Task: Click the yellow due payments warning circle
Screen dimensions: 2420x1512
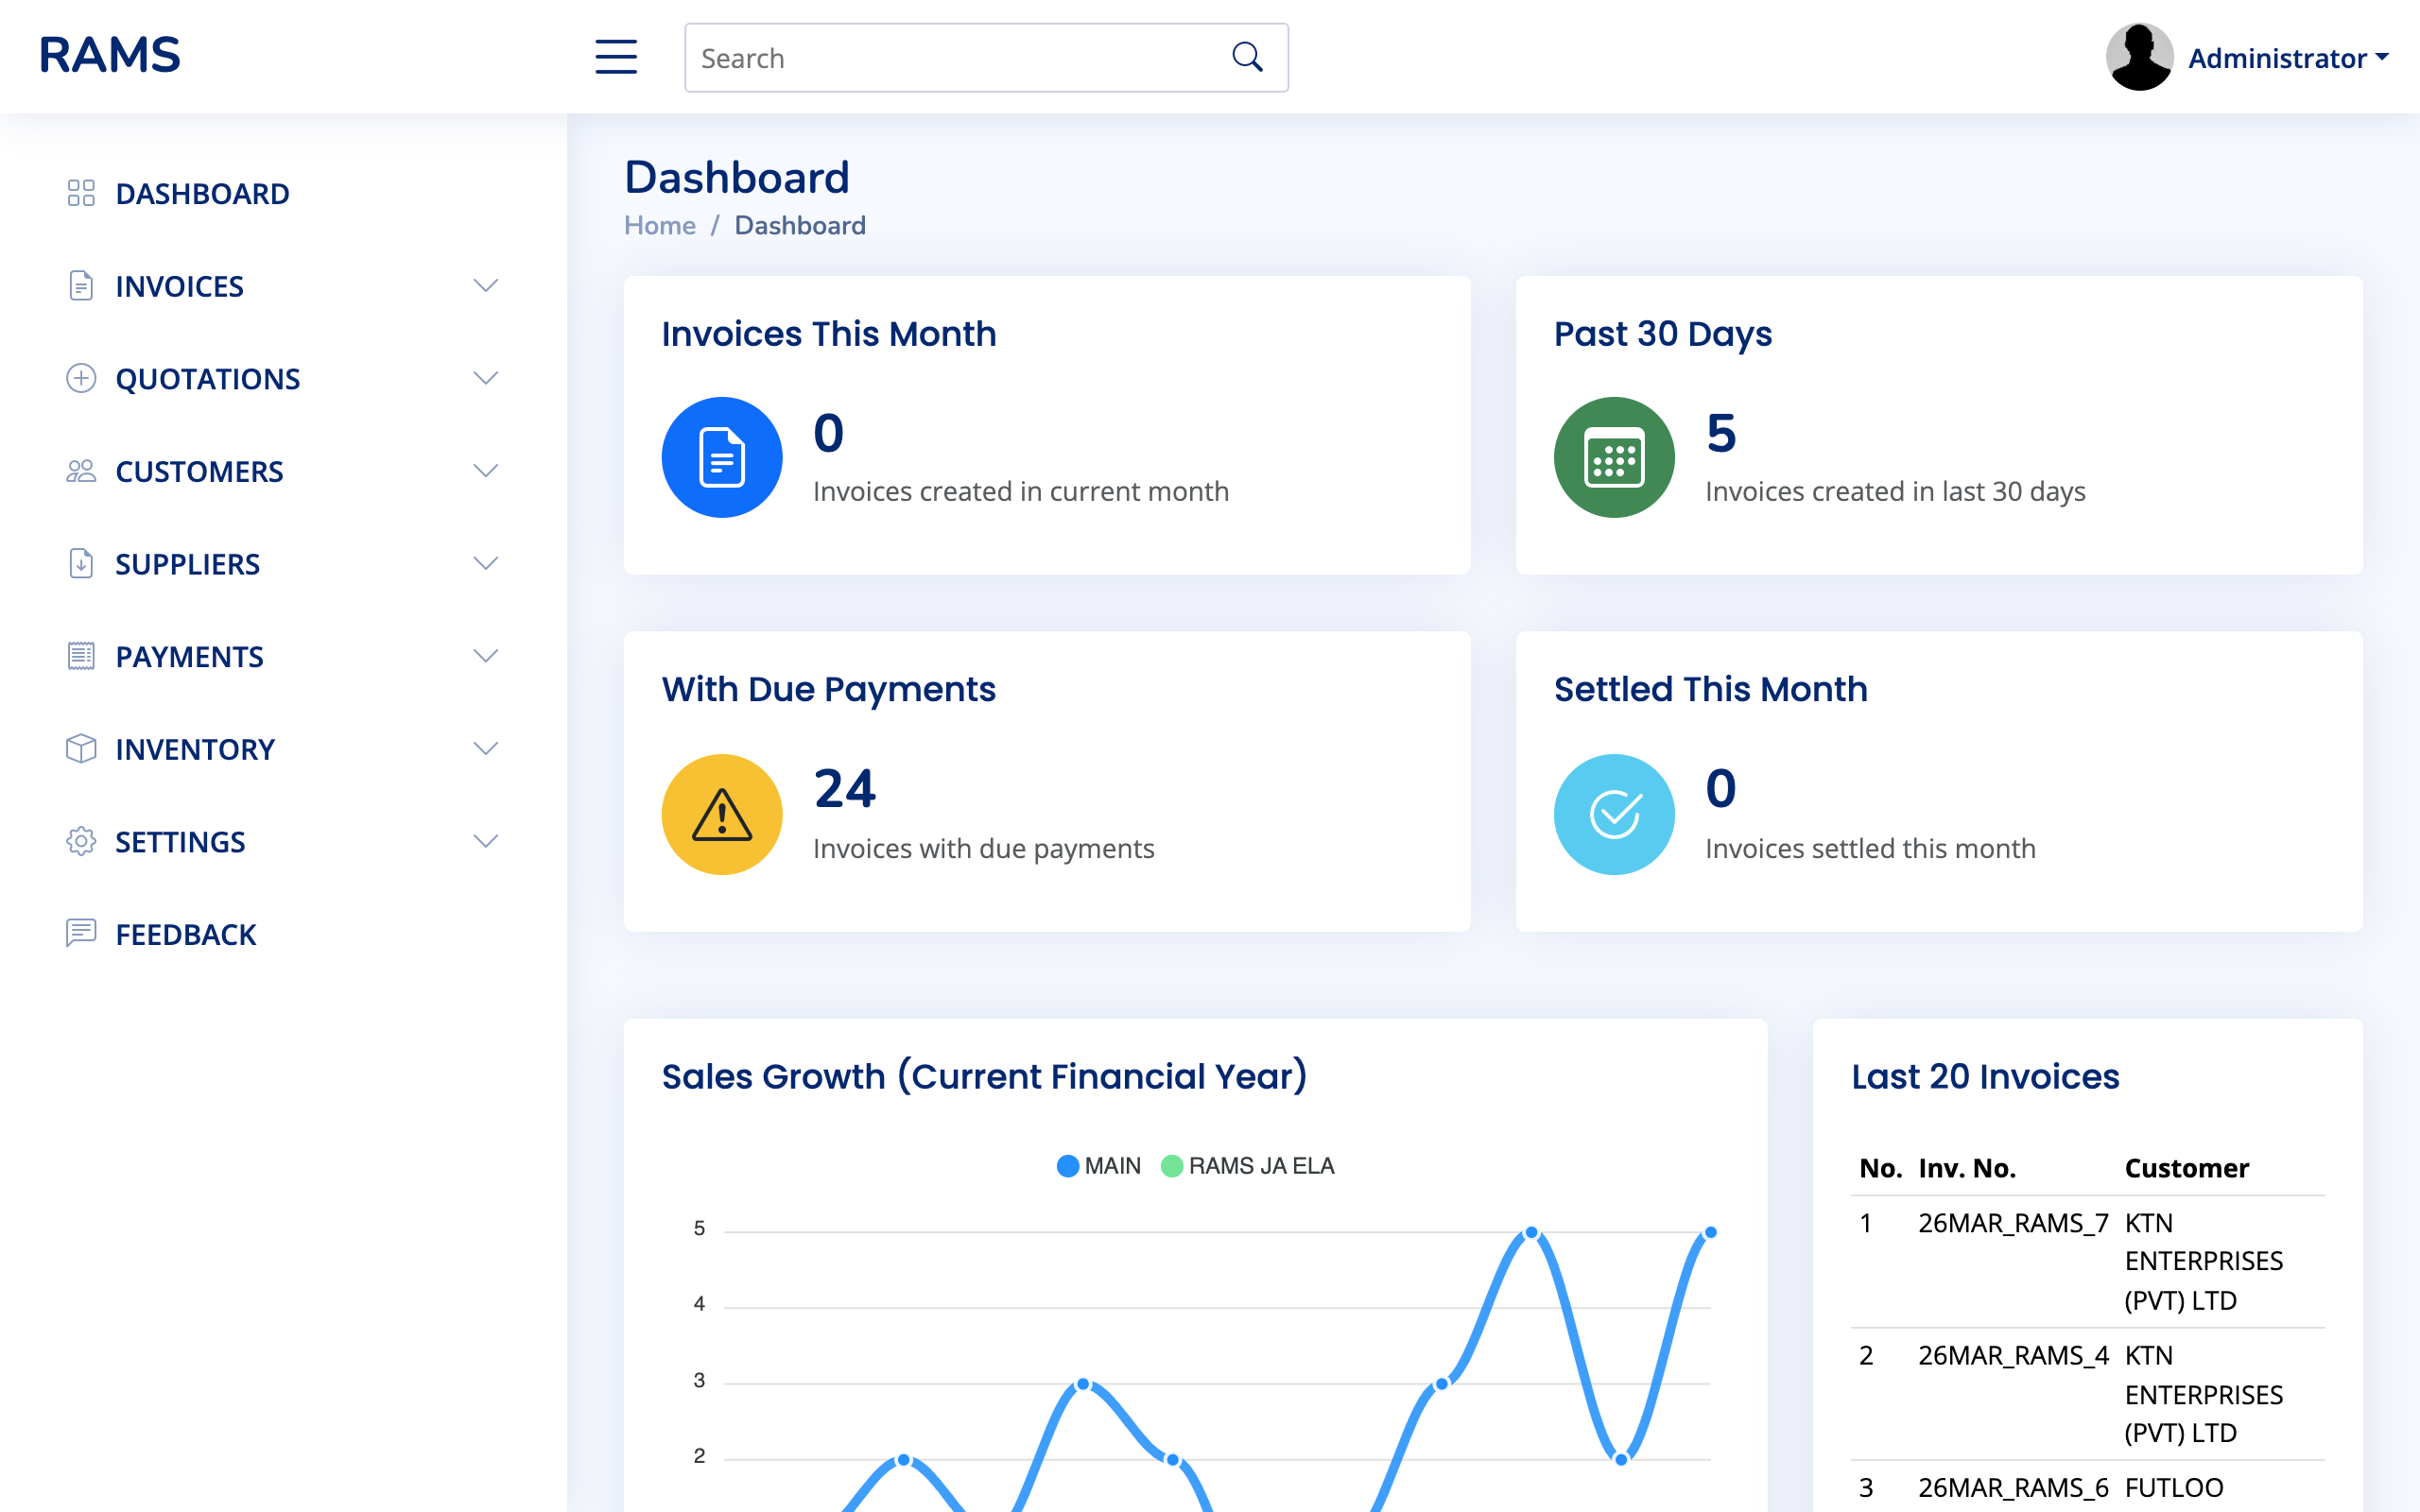Action: coord(721,813)
